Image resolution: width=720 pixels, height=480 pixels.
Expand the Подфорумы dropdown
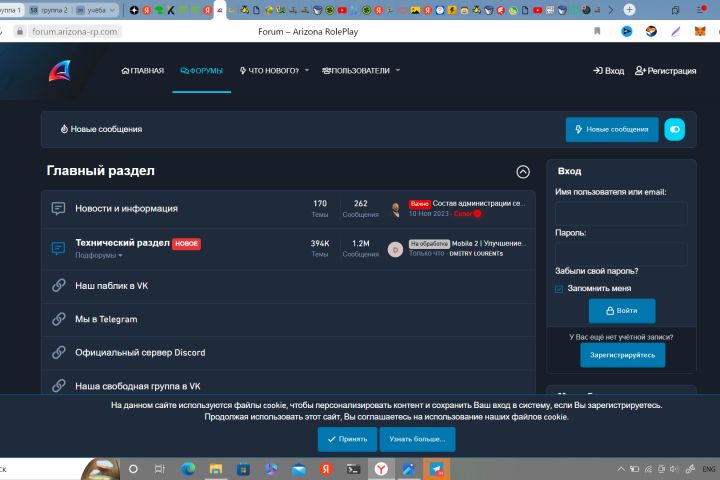click(x=99, y=255)
